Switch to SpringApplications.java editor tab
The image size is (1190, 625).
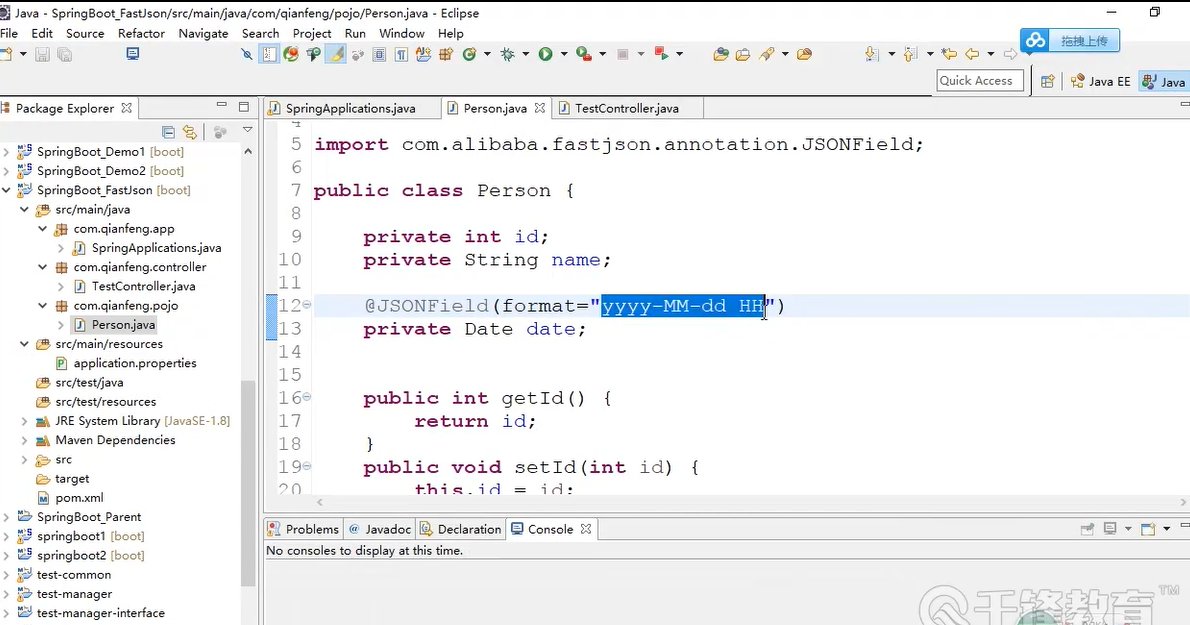(x=351, y=108)
